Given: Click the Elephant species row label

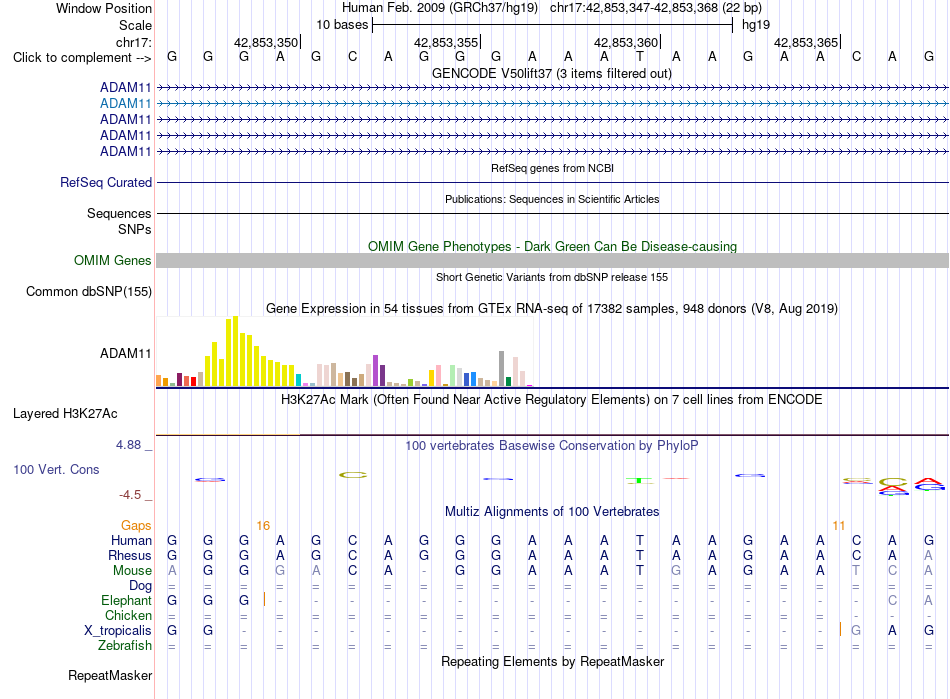Looking at the screenshot, I should (126, 600).
